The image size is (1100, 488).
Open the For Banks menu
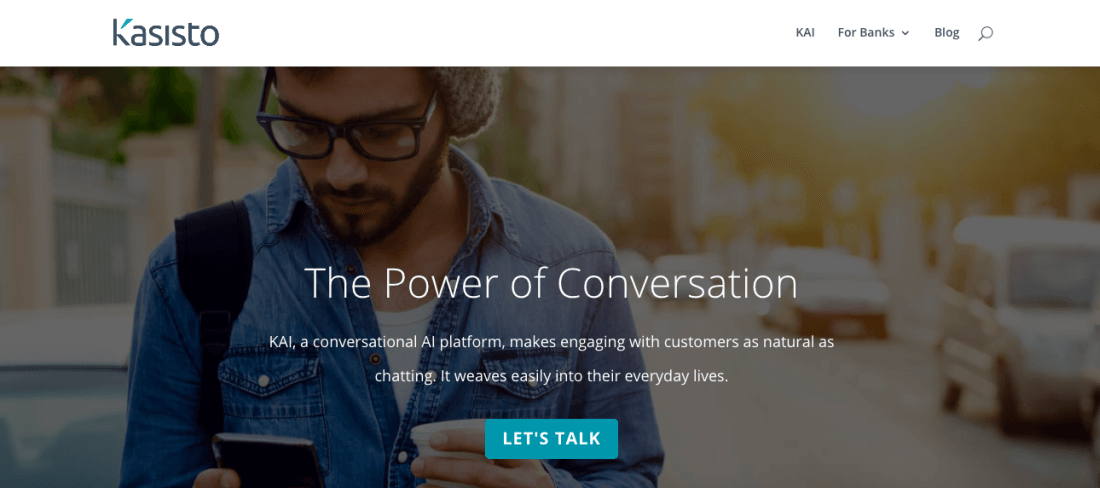tap(873, 32)
